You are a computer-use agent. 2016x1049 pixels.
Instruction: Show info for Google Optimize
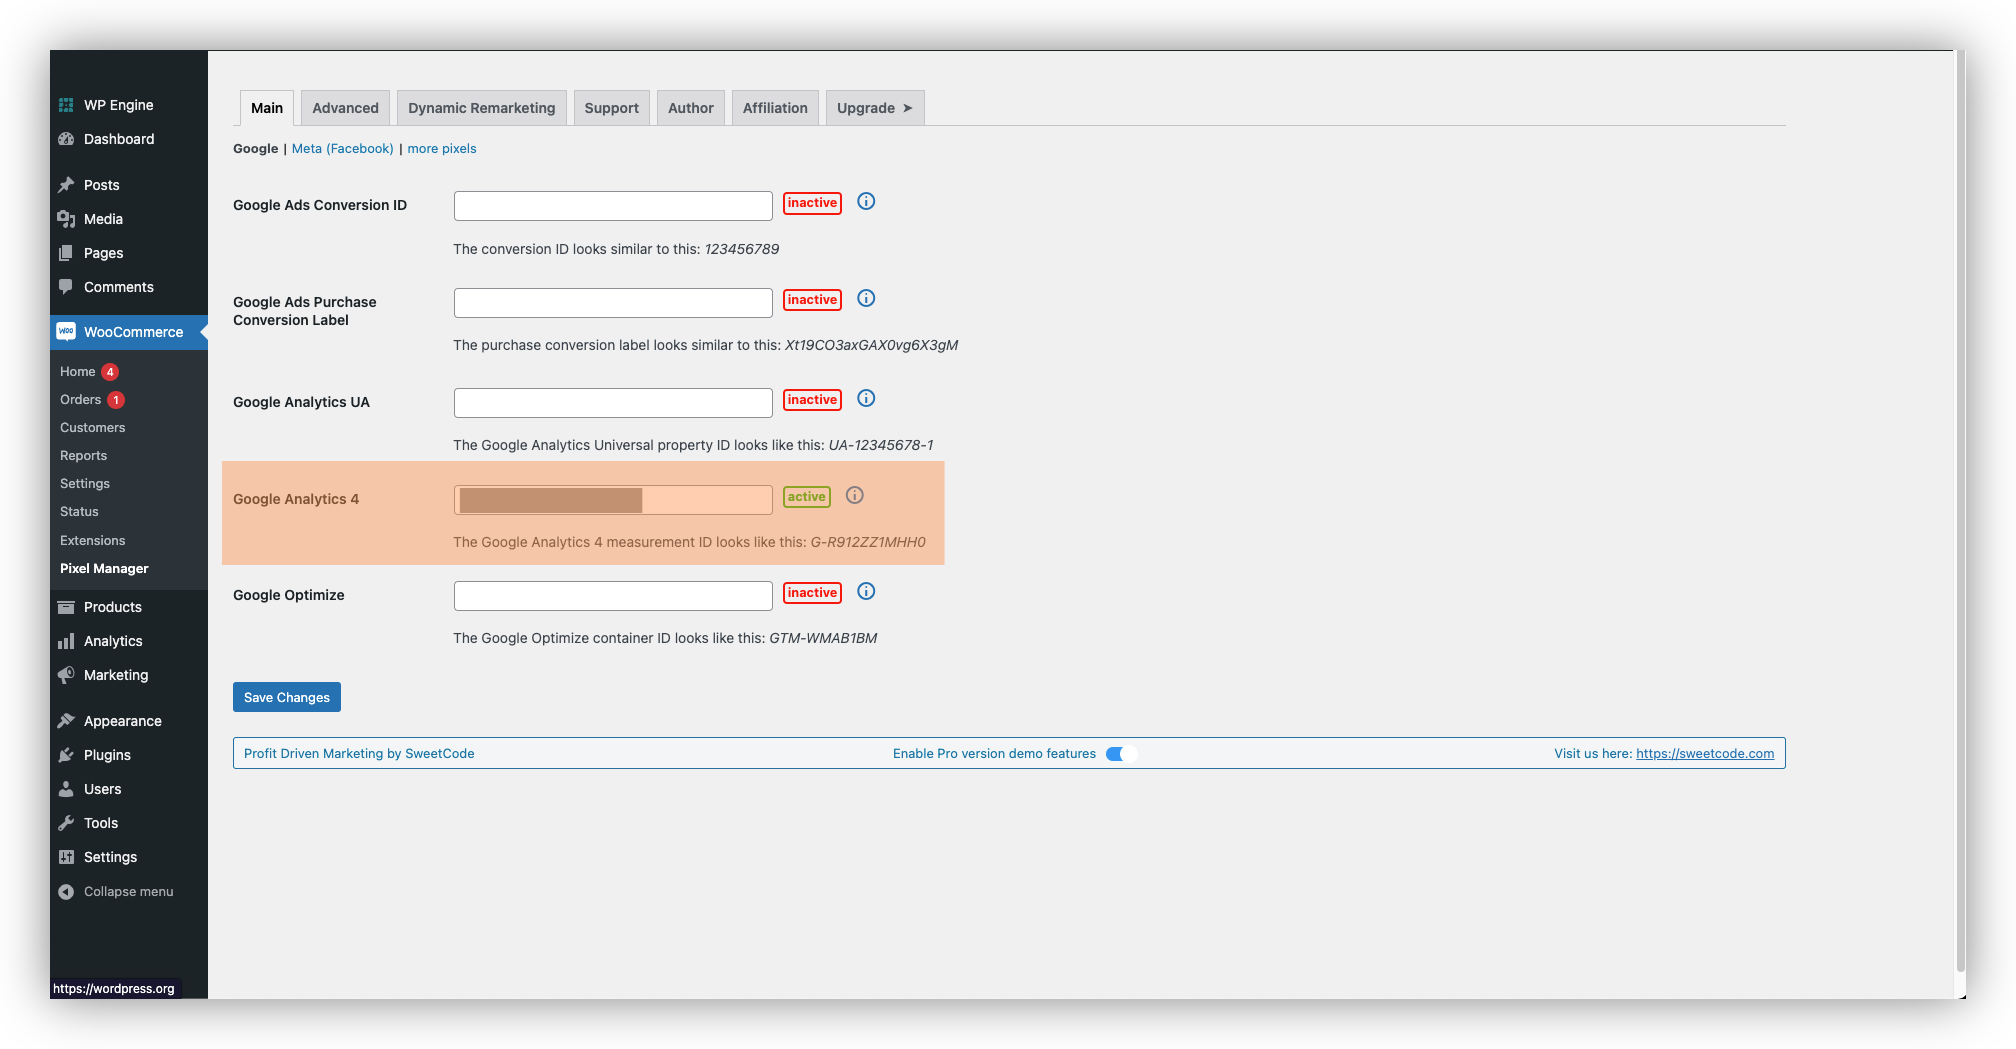(866, 591)
